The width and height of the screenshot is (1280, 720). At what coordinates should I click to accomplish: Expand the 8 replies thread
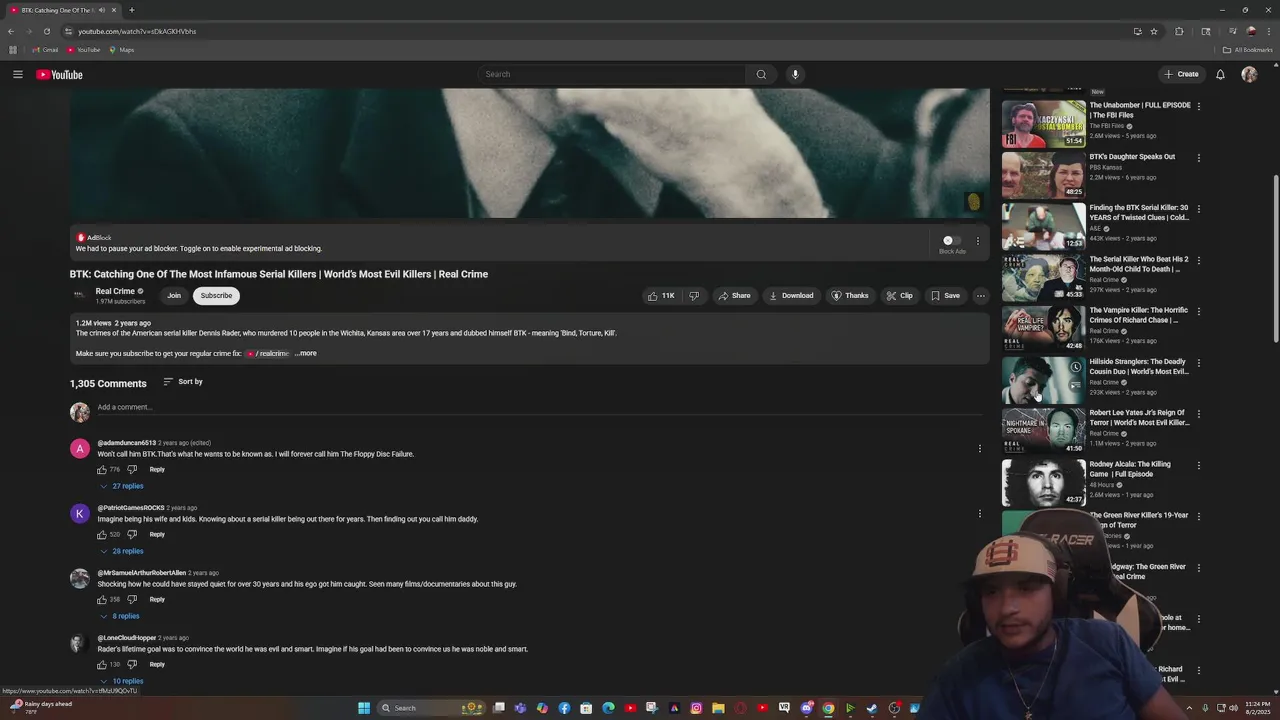[x=119, y=616]
